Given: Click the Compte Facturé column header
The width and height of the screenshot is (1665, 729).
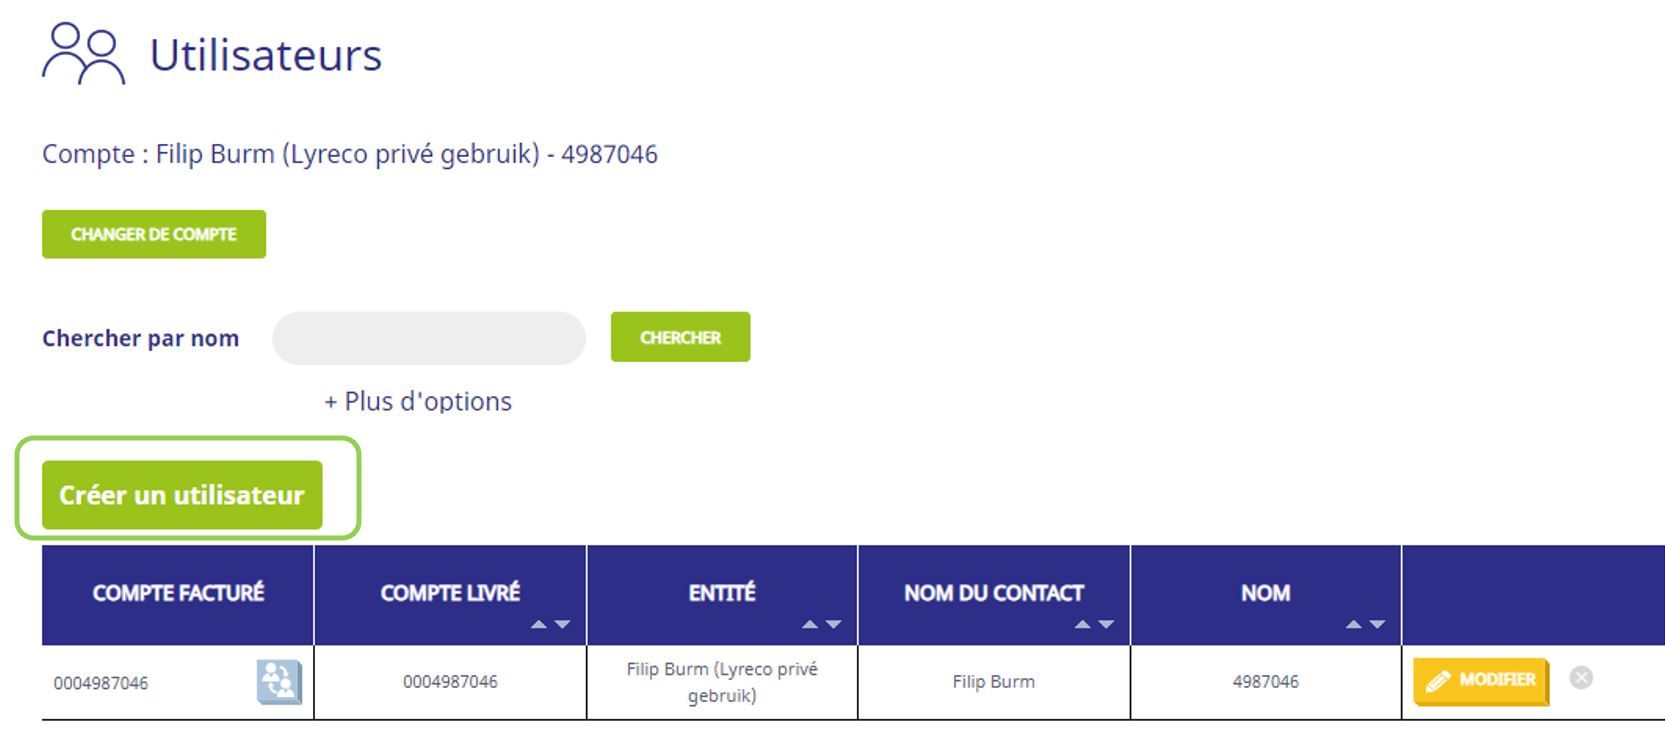Looking at the screenshot, I should (x=178, y=593).
